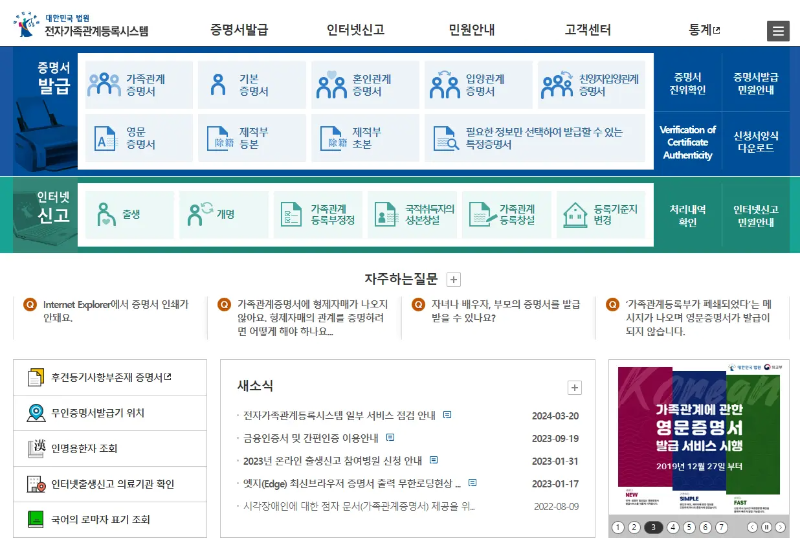Open FAQ about Internet Explorer 인쇄
The width and height of the screenshot is (800, 546).
(116, 311)
